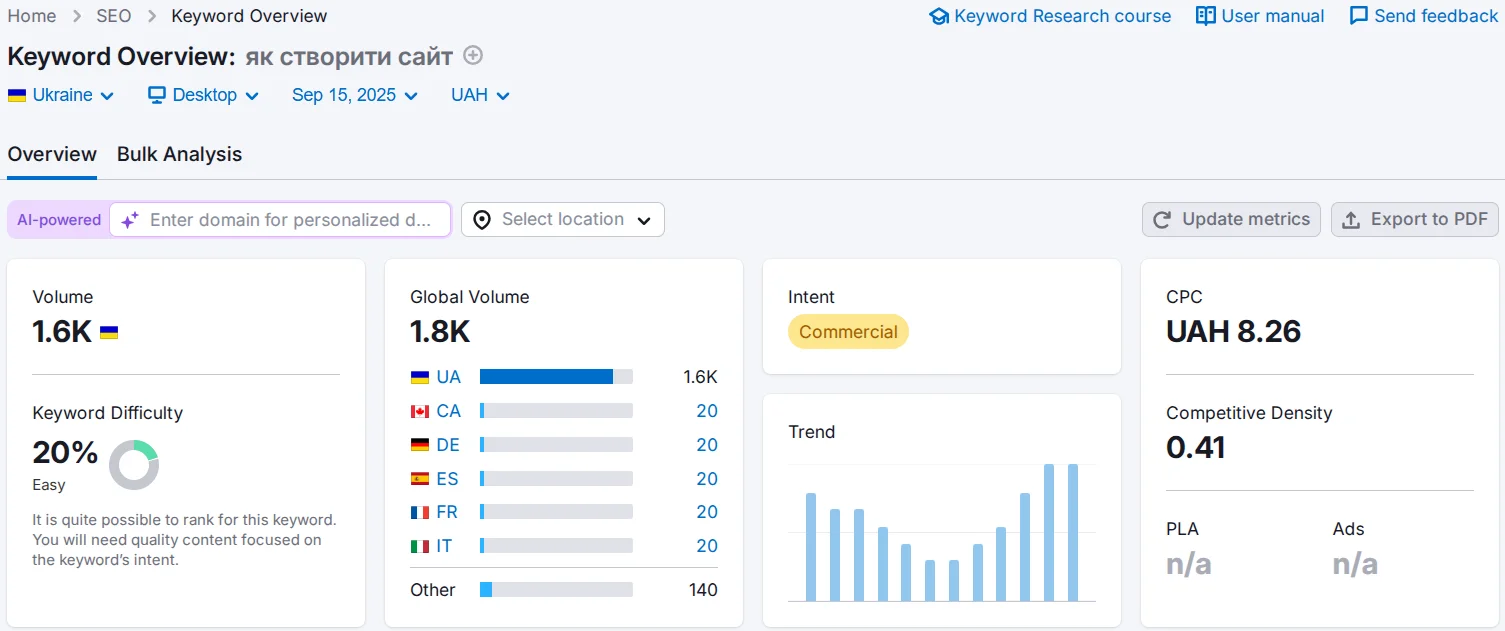Open the Ukraine country dropdown
Viewport: 1505px width, 631px height.
point(61,95)
